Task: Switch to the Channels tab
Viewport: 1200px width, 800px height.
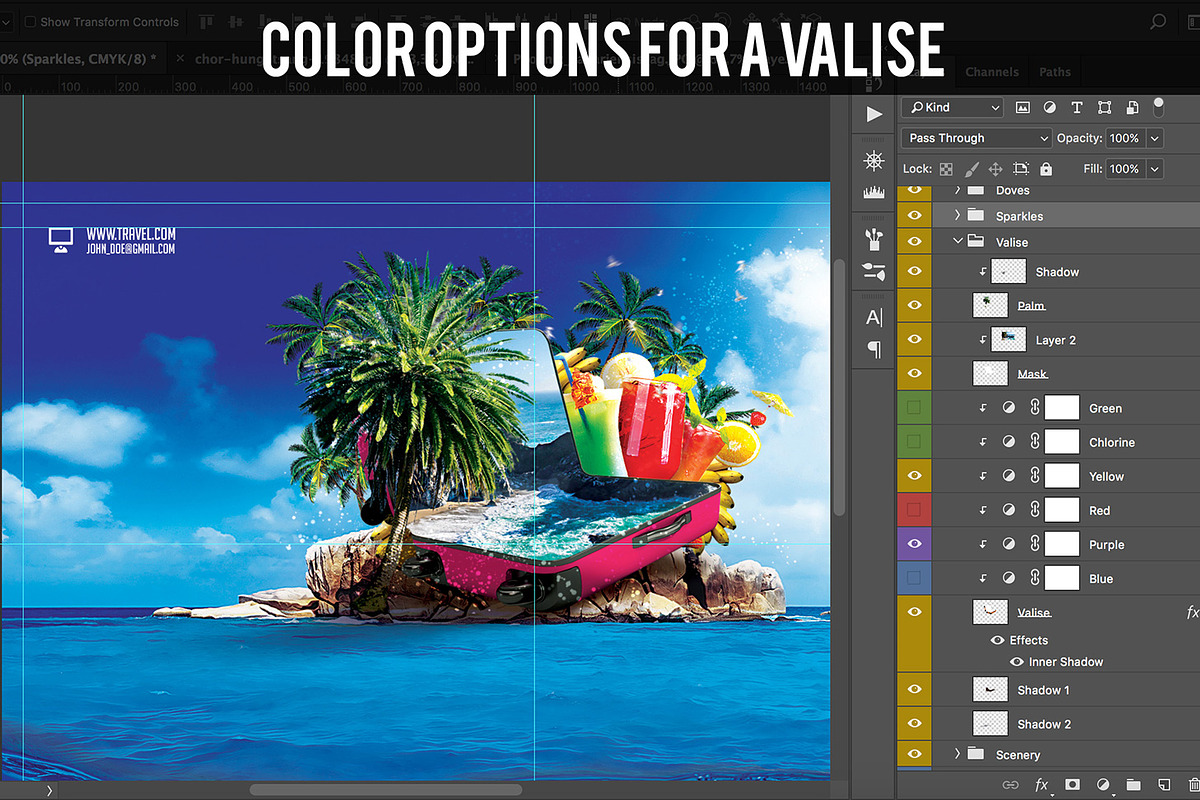Action: [992, 72]
